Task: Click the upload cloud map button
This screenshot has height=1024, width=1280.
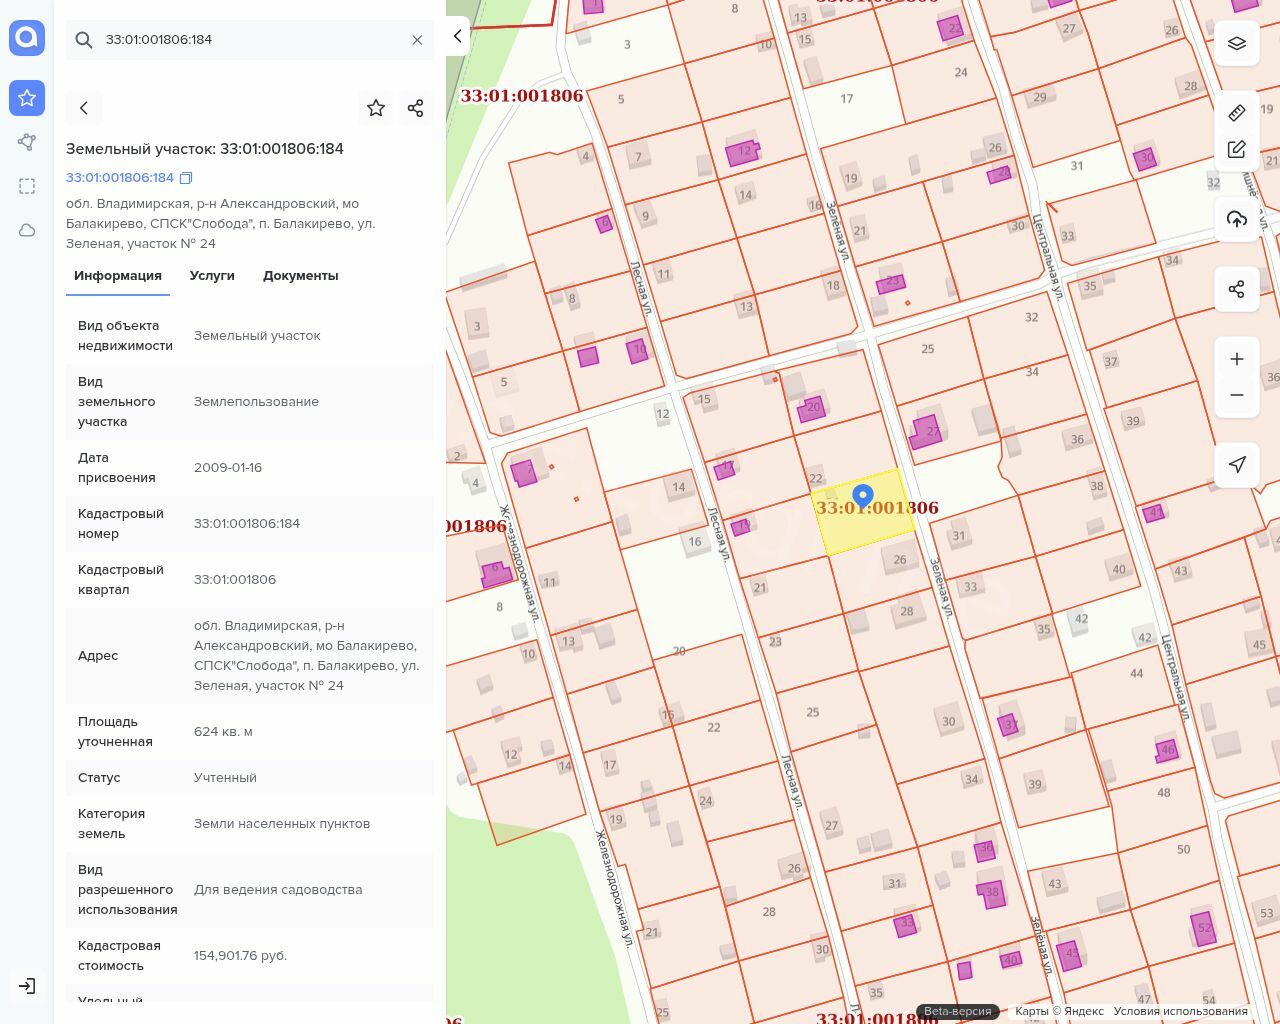Action: coord(1237,219)
